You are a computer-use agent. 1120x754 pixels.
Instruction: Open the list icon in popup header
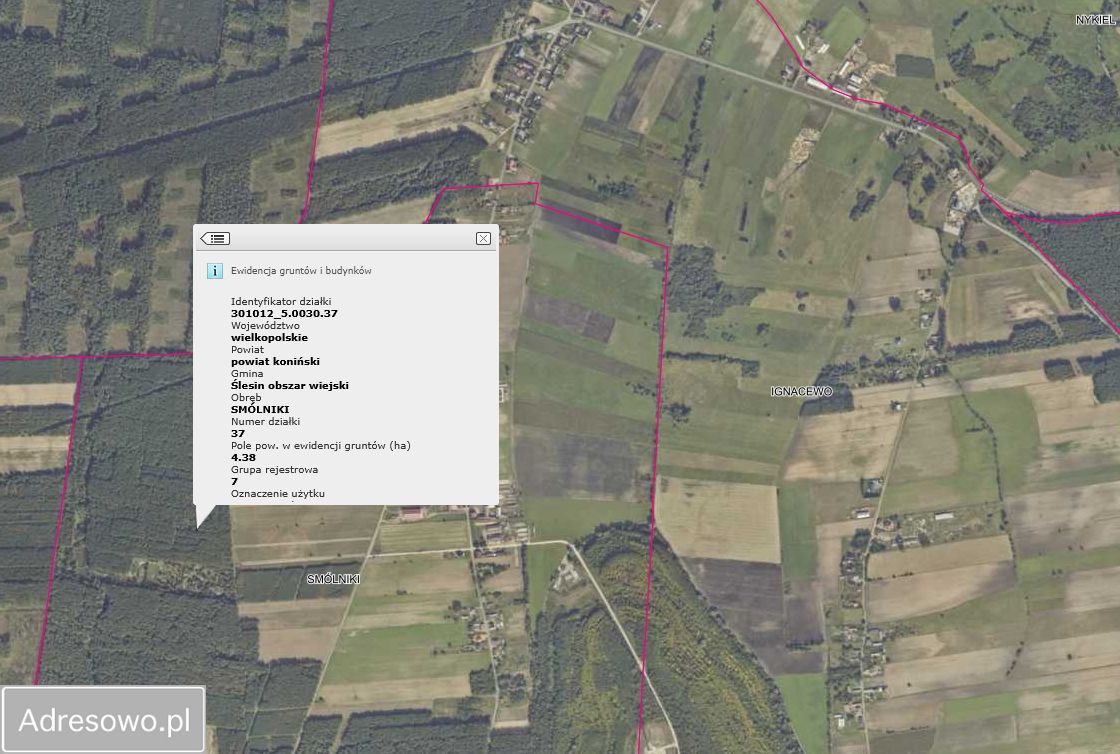215,238
